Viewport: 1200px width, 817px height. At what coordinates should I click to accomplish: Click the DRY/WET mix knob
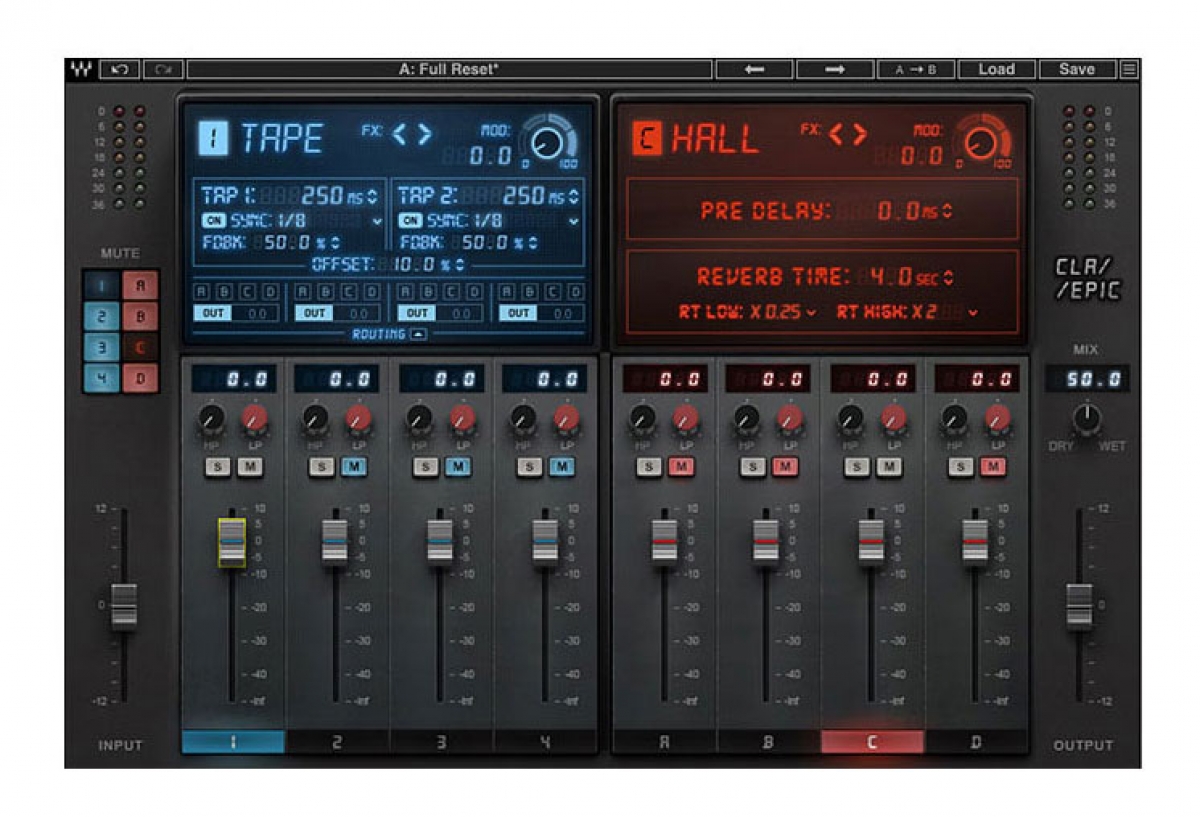point(1087,418)
